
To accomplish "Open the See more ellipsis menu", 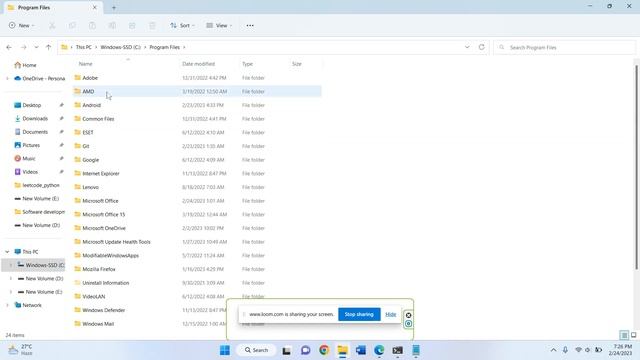I will (x=250, y=25).
